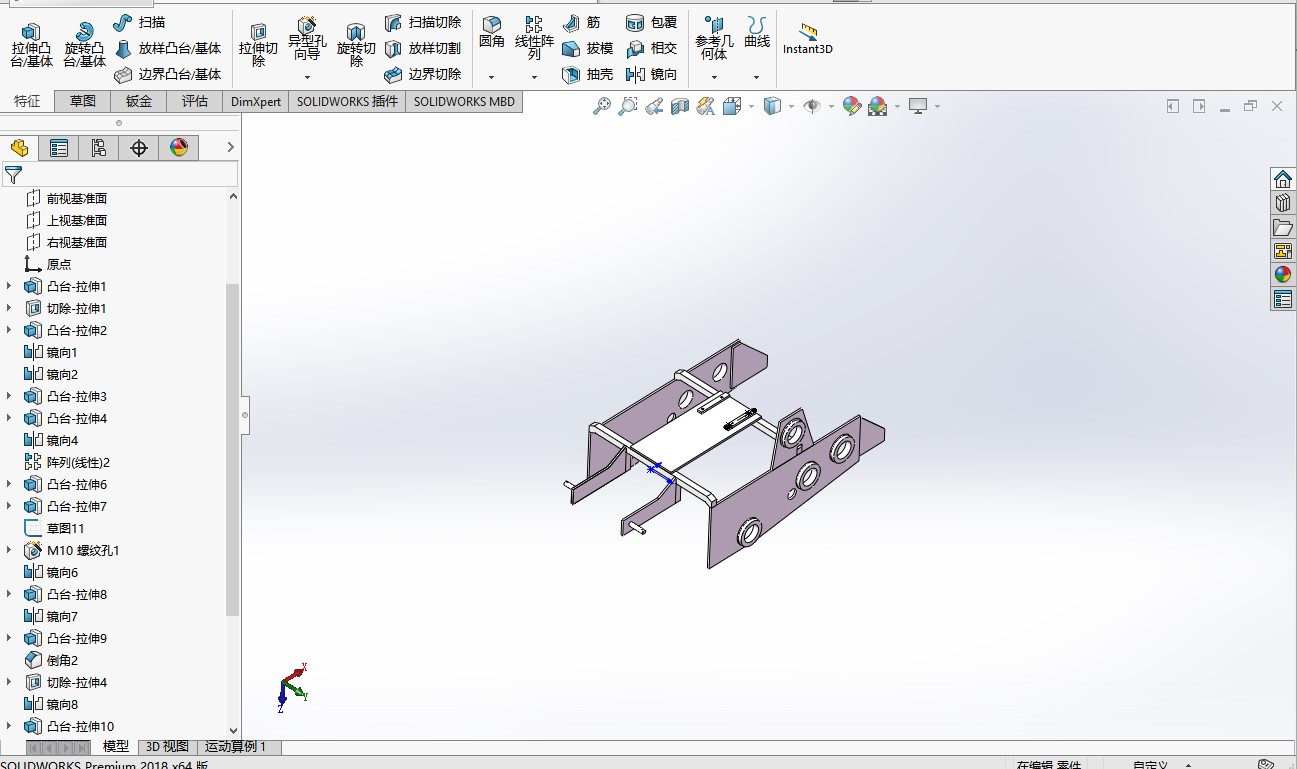Screen dimensions: 1297x769
Task: Click the 筋 rib tool
Action: (x=581, y=22)
